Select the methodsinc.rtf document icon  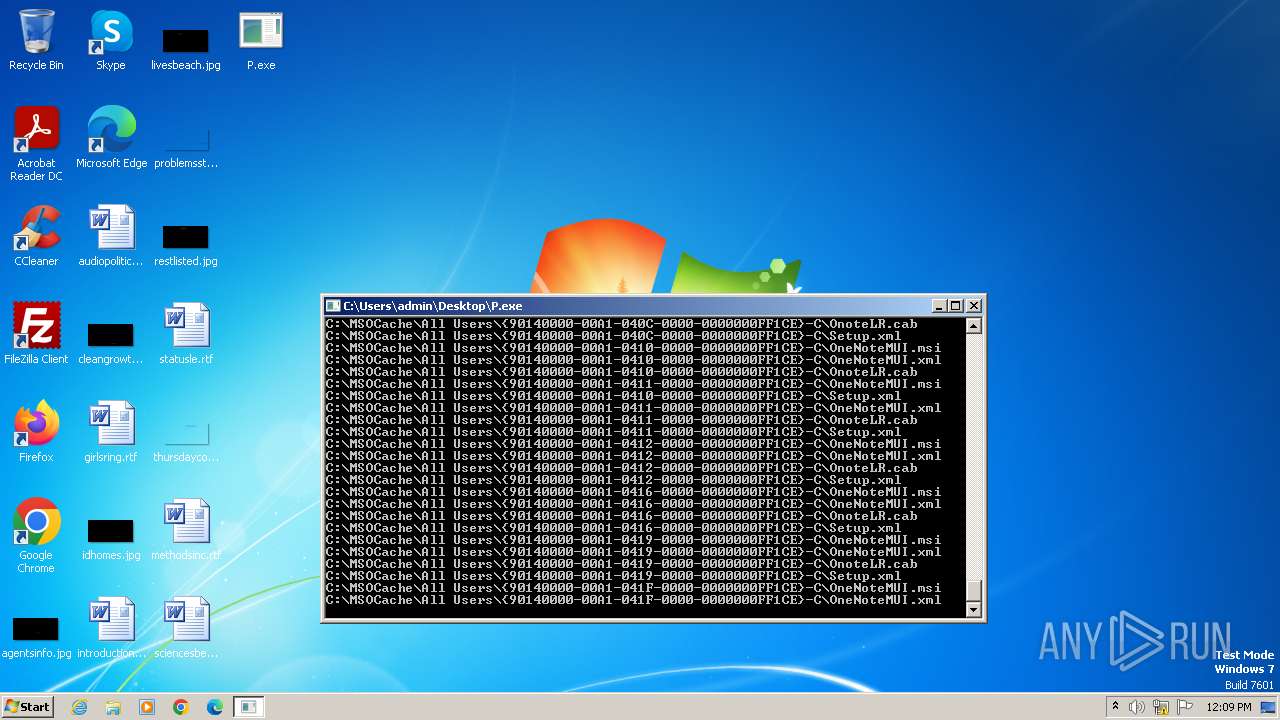(186, 531)
